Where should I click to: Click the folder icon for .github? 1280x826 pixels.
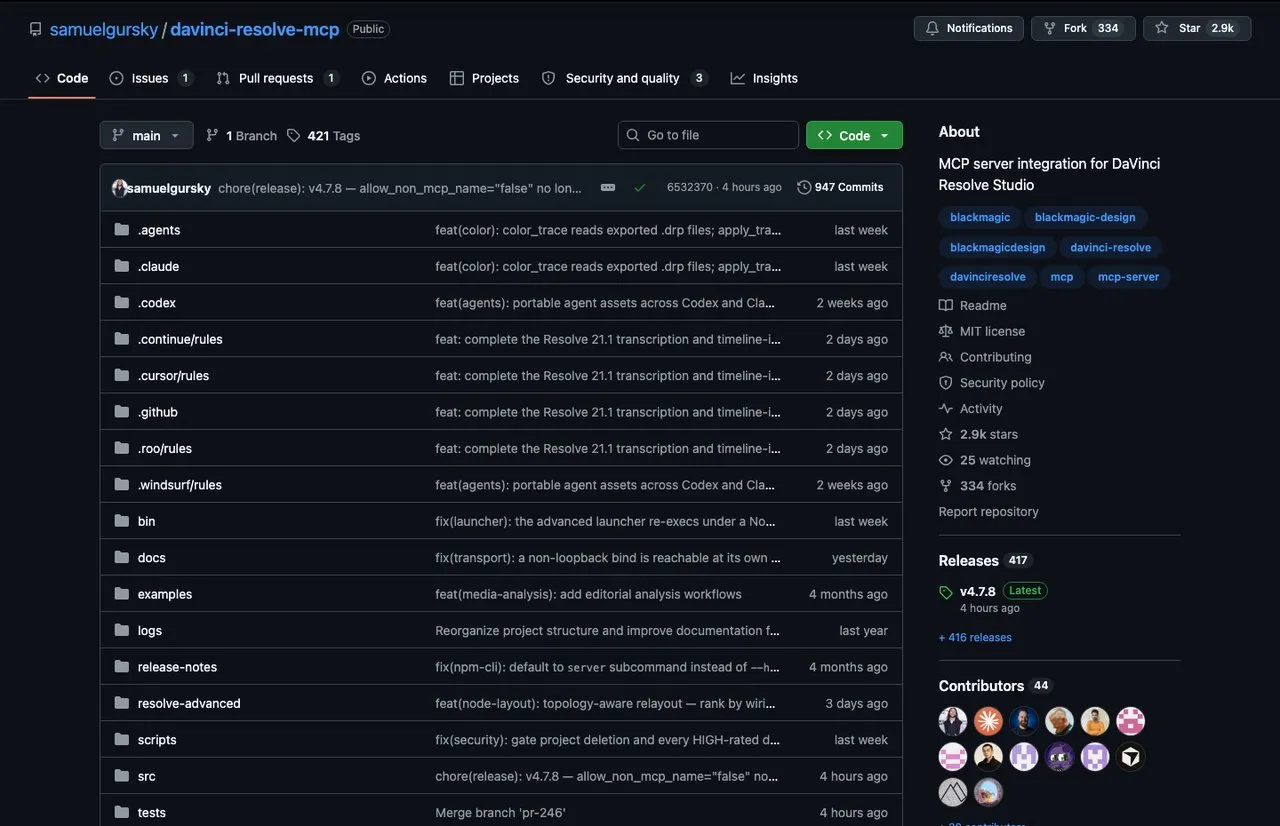122,412
